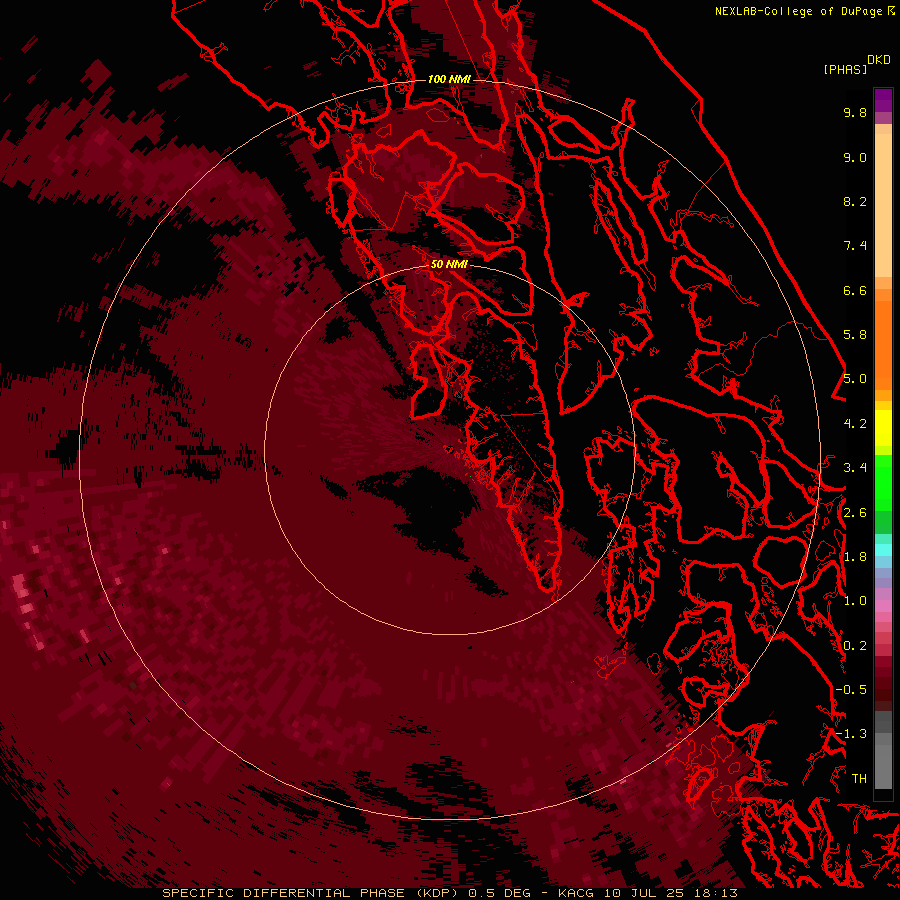The image size is (900, 900).
Task: Click the 4.2 value on color scale
Action: [x=855, y=424]
